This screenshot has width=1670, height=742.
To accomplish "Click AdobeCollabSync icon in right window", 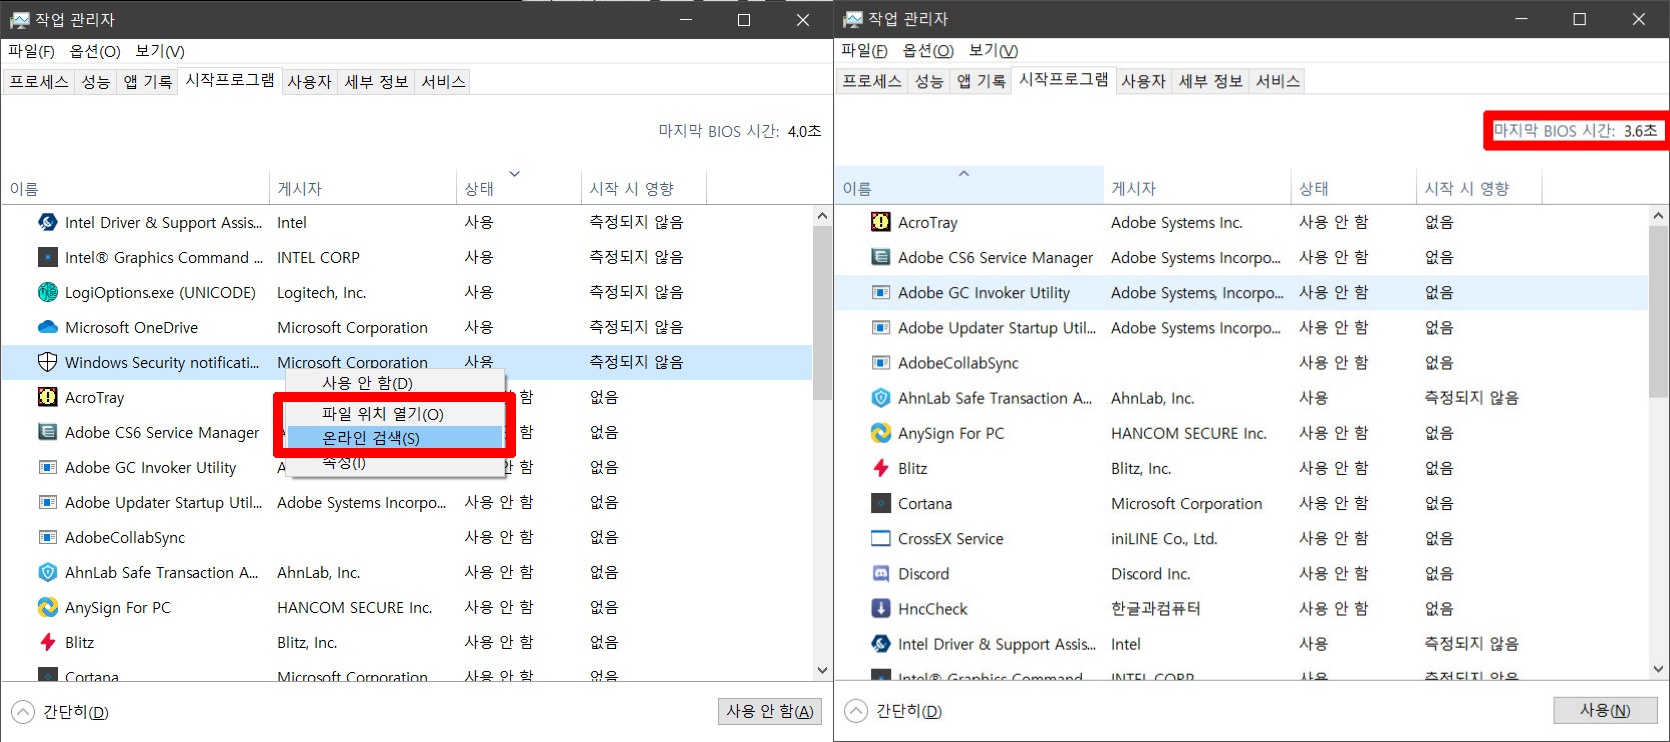I will coord(880,362).
